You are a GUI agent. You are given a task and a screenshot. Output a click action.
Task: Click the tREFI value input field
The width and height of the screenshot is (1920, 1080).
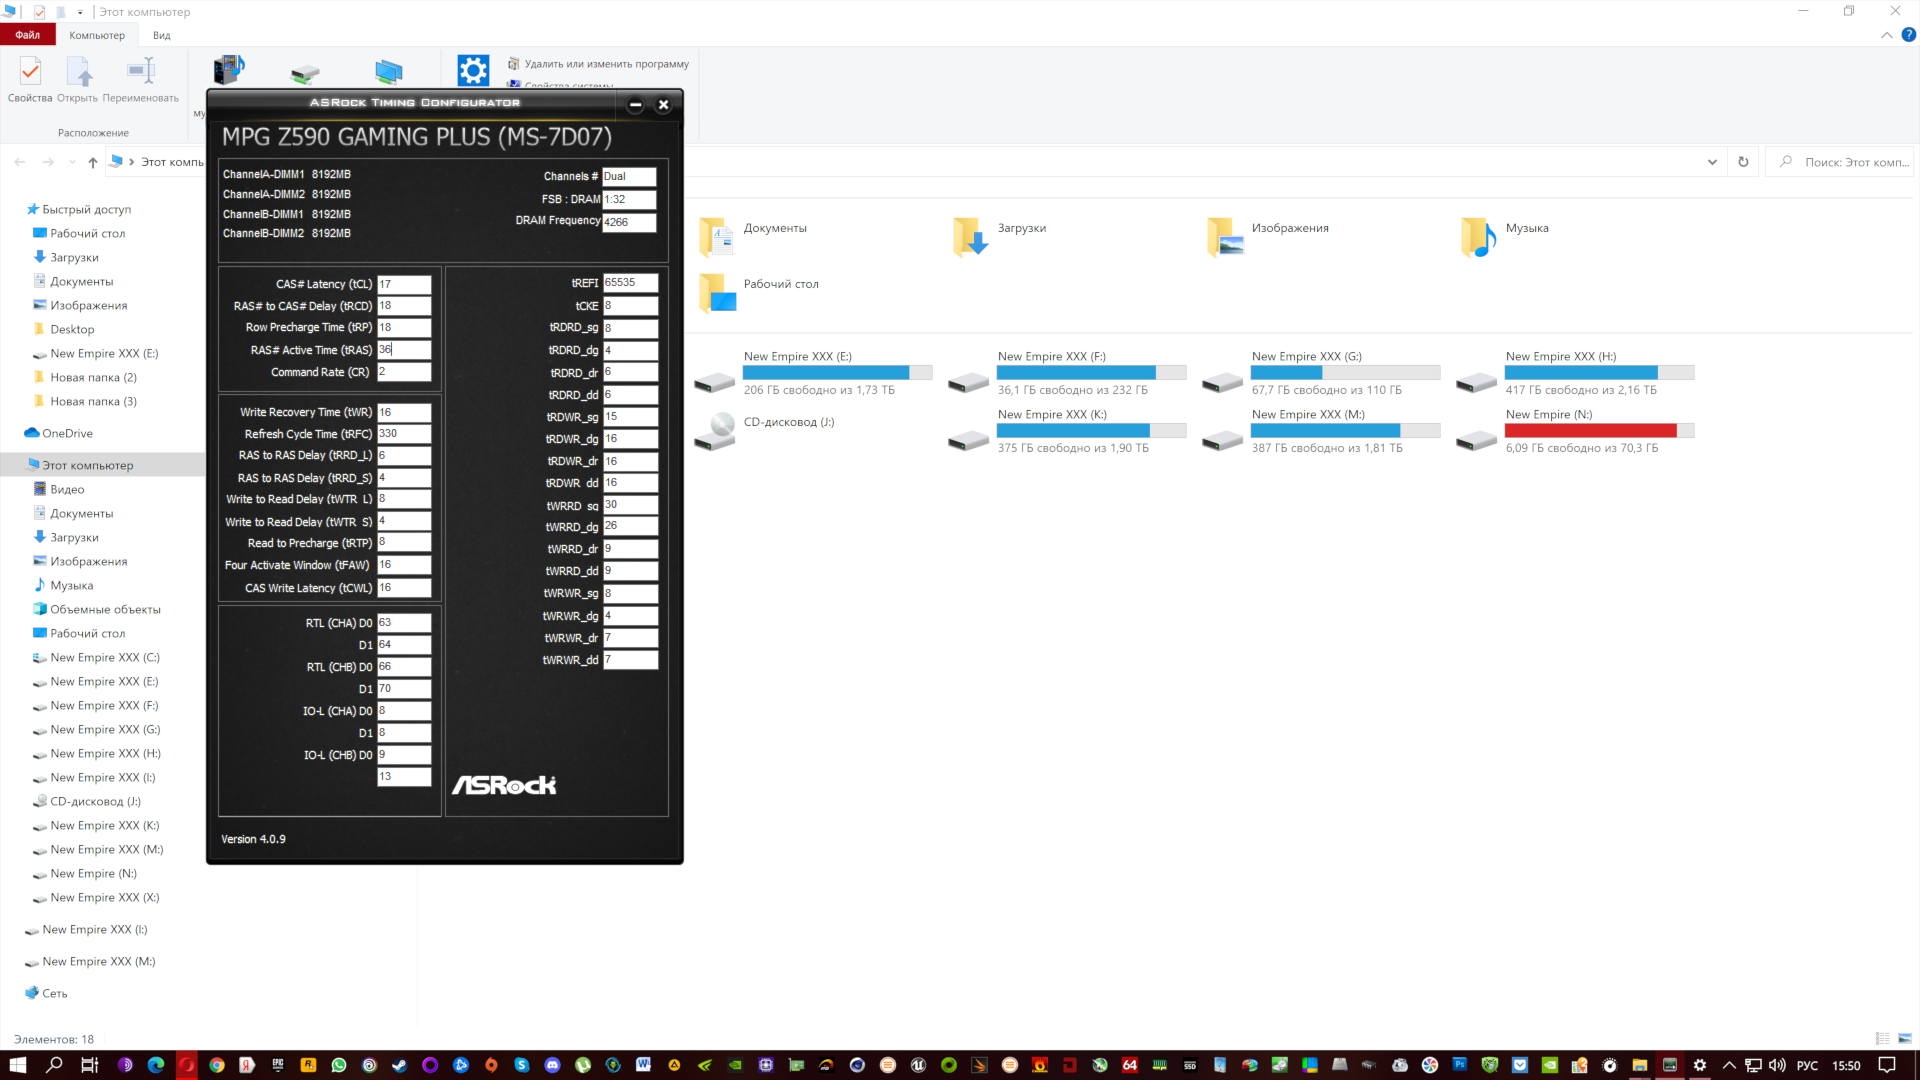click(x=630, y=283)
